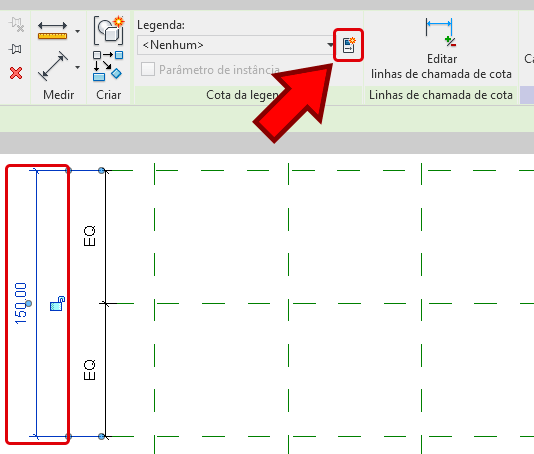Click the upper EQ dimension label
This screenshot has height=454, width=534.
coord(89,236)
